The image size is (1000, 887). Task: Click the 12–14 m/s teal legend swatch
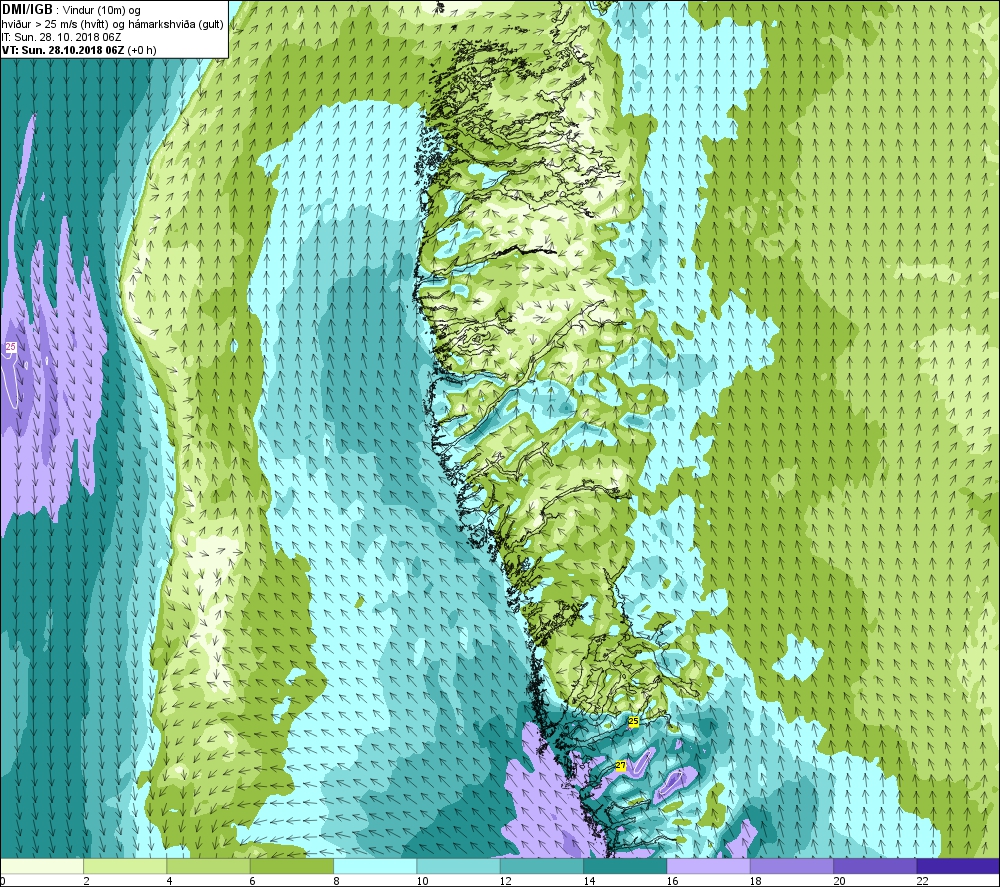coord(541,866)
